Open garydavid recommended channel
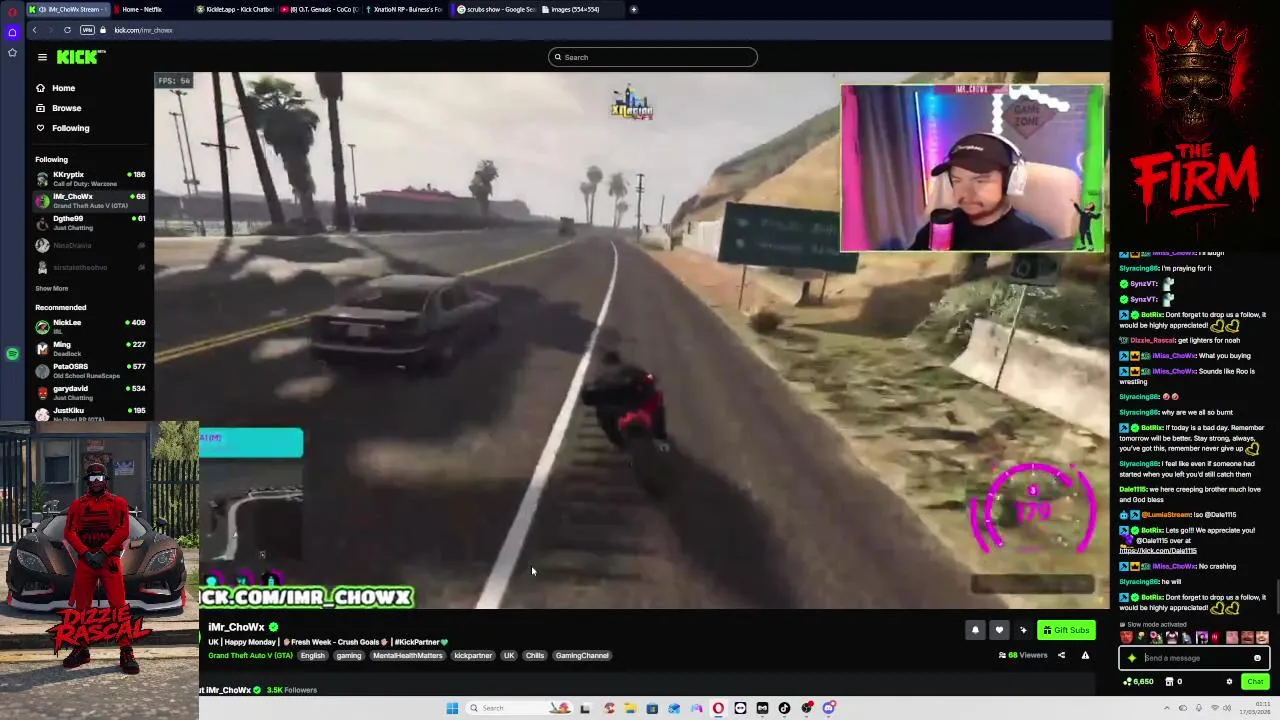Image resolution: width=1280 pixels, height=720 pixels. [x=90, y=392]
